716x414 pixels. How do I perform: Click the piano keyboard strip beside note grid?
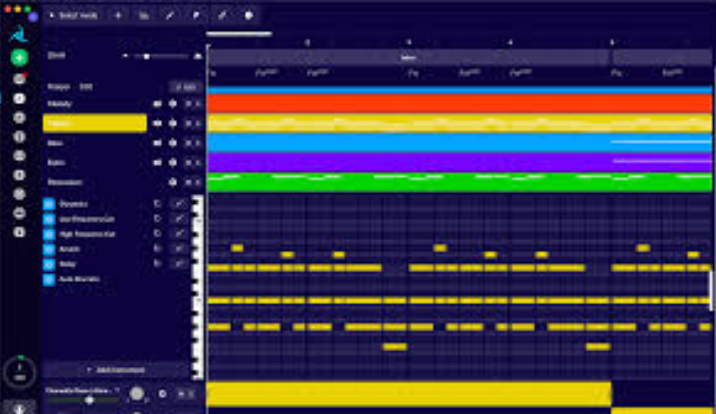(197, 287)
